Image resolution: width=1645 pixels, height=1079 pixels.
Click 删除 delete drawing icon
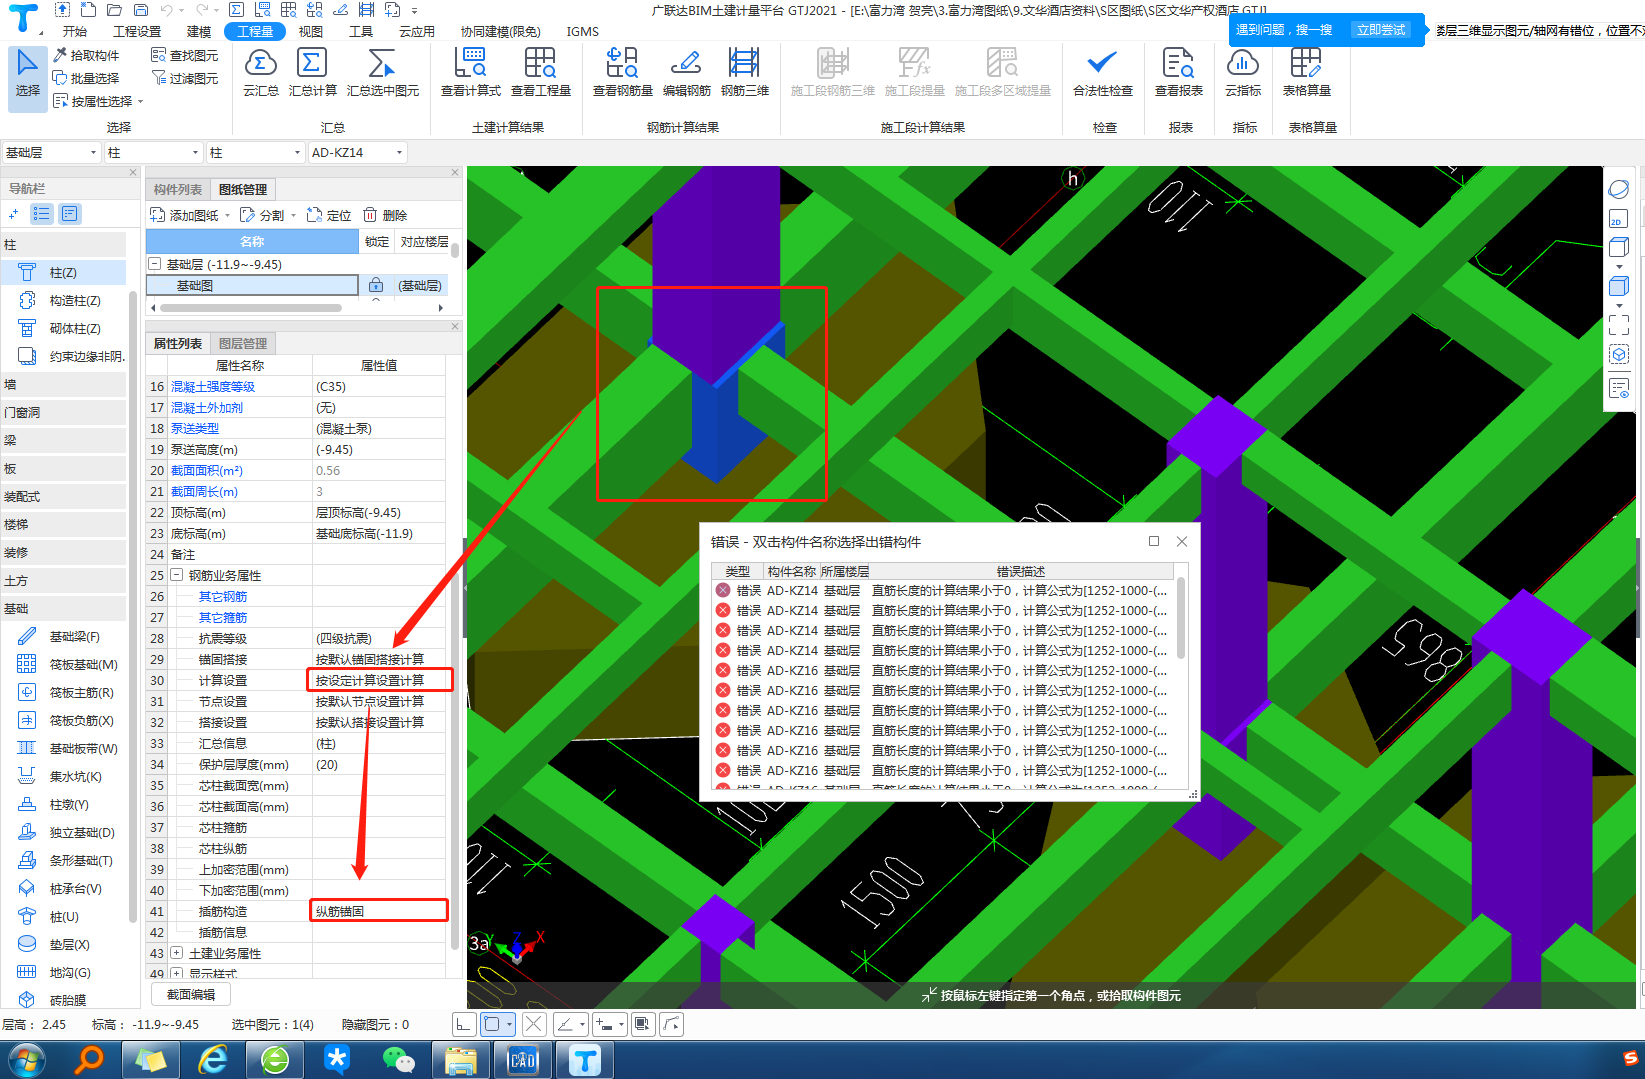[x=385, y=215]
